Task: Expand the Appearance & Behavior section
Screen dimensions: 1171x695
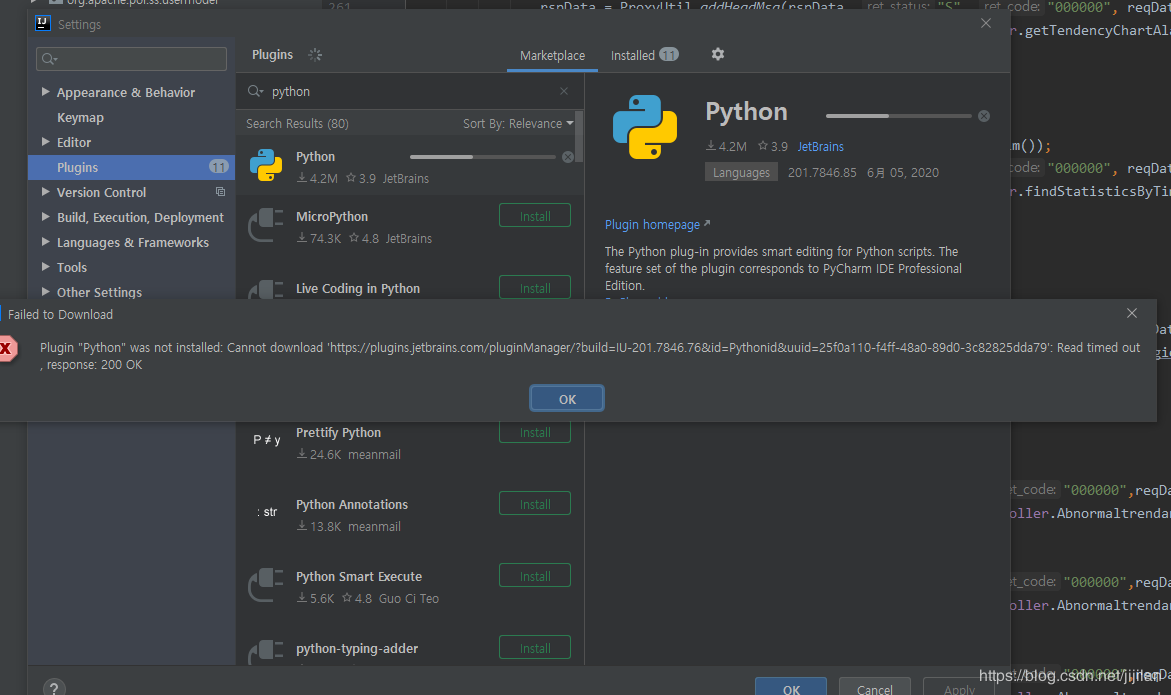Action: point(46,92)
